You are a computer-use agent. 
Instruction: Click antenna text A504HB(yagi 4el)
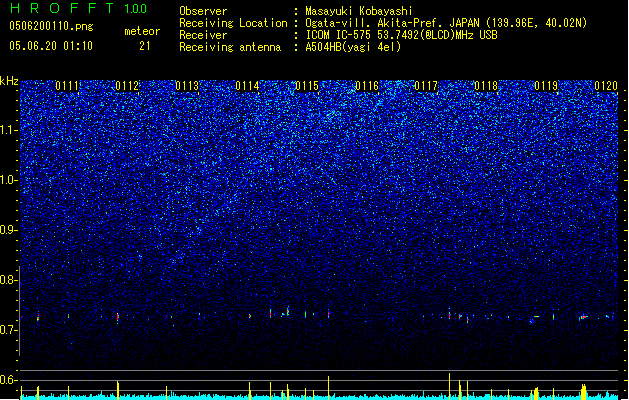353,47
